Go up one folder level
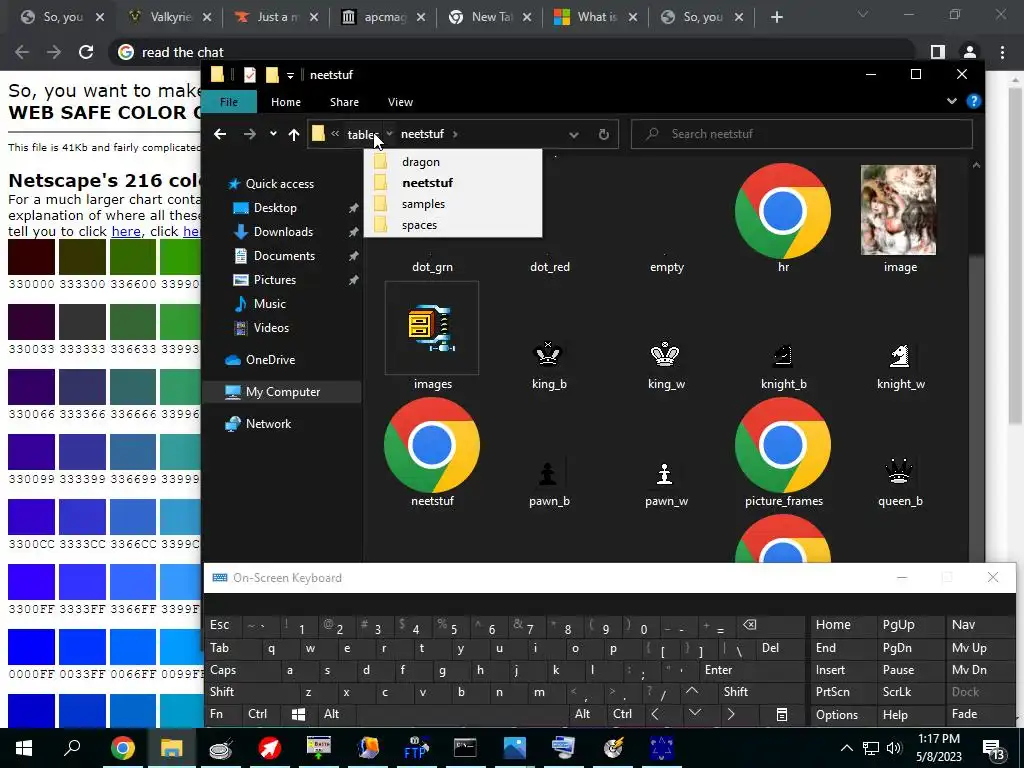 (294, 134)
